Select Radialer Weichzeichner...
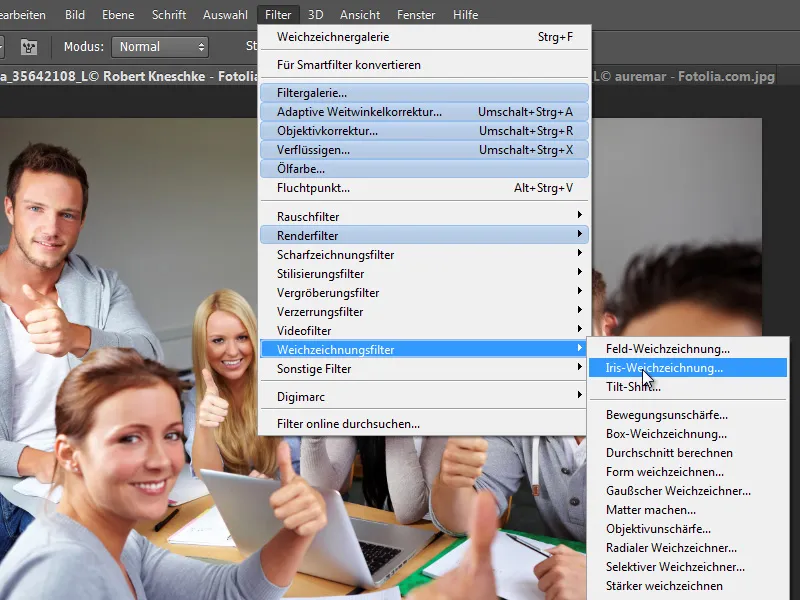 688,547
